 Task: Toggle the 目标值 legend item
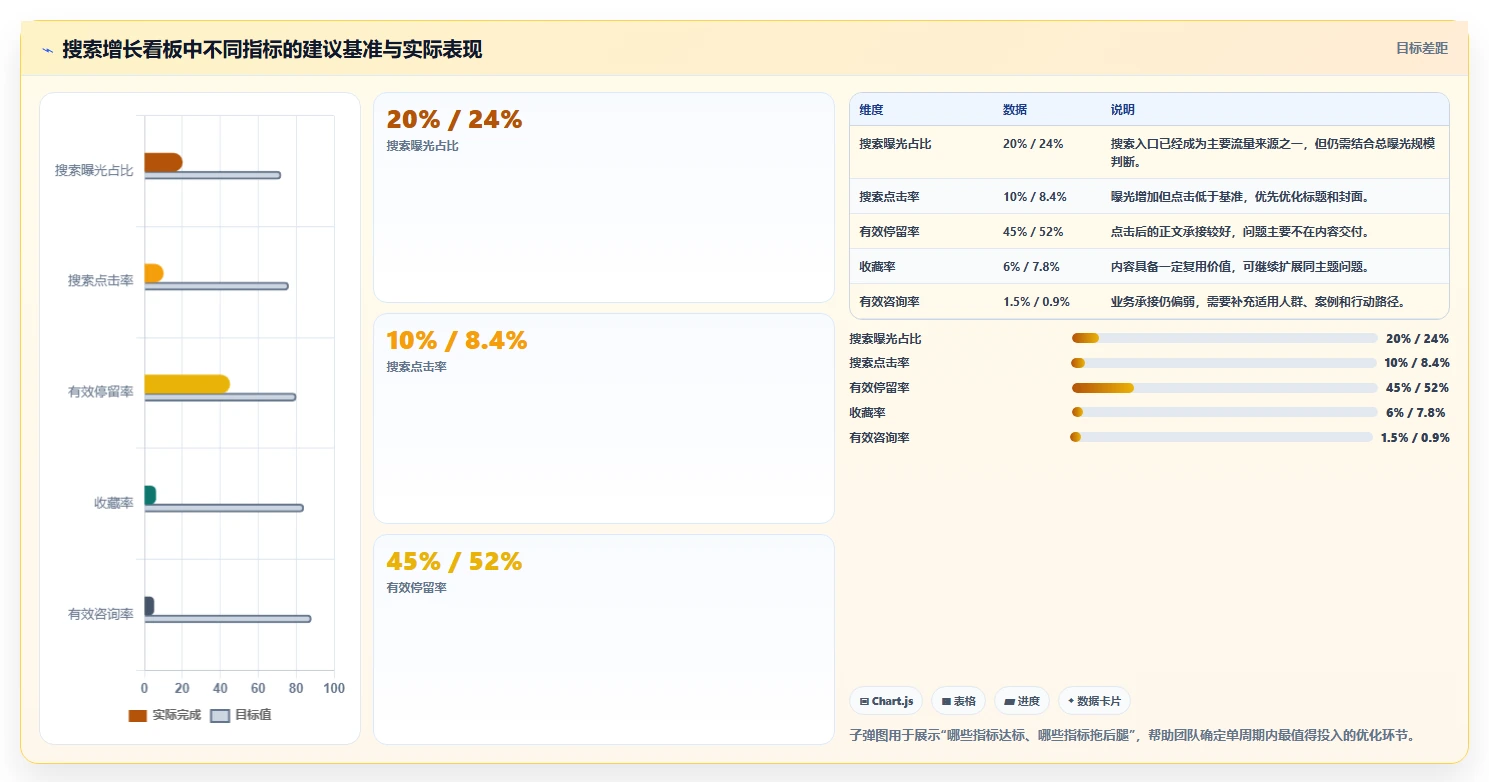(x=241, y=715)
